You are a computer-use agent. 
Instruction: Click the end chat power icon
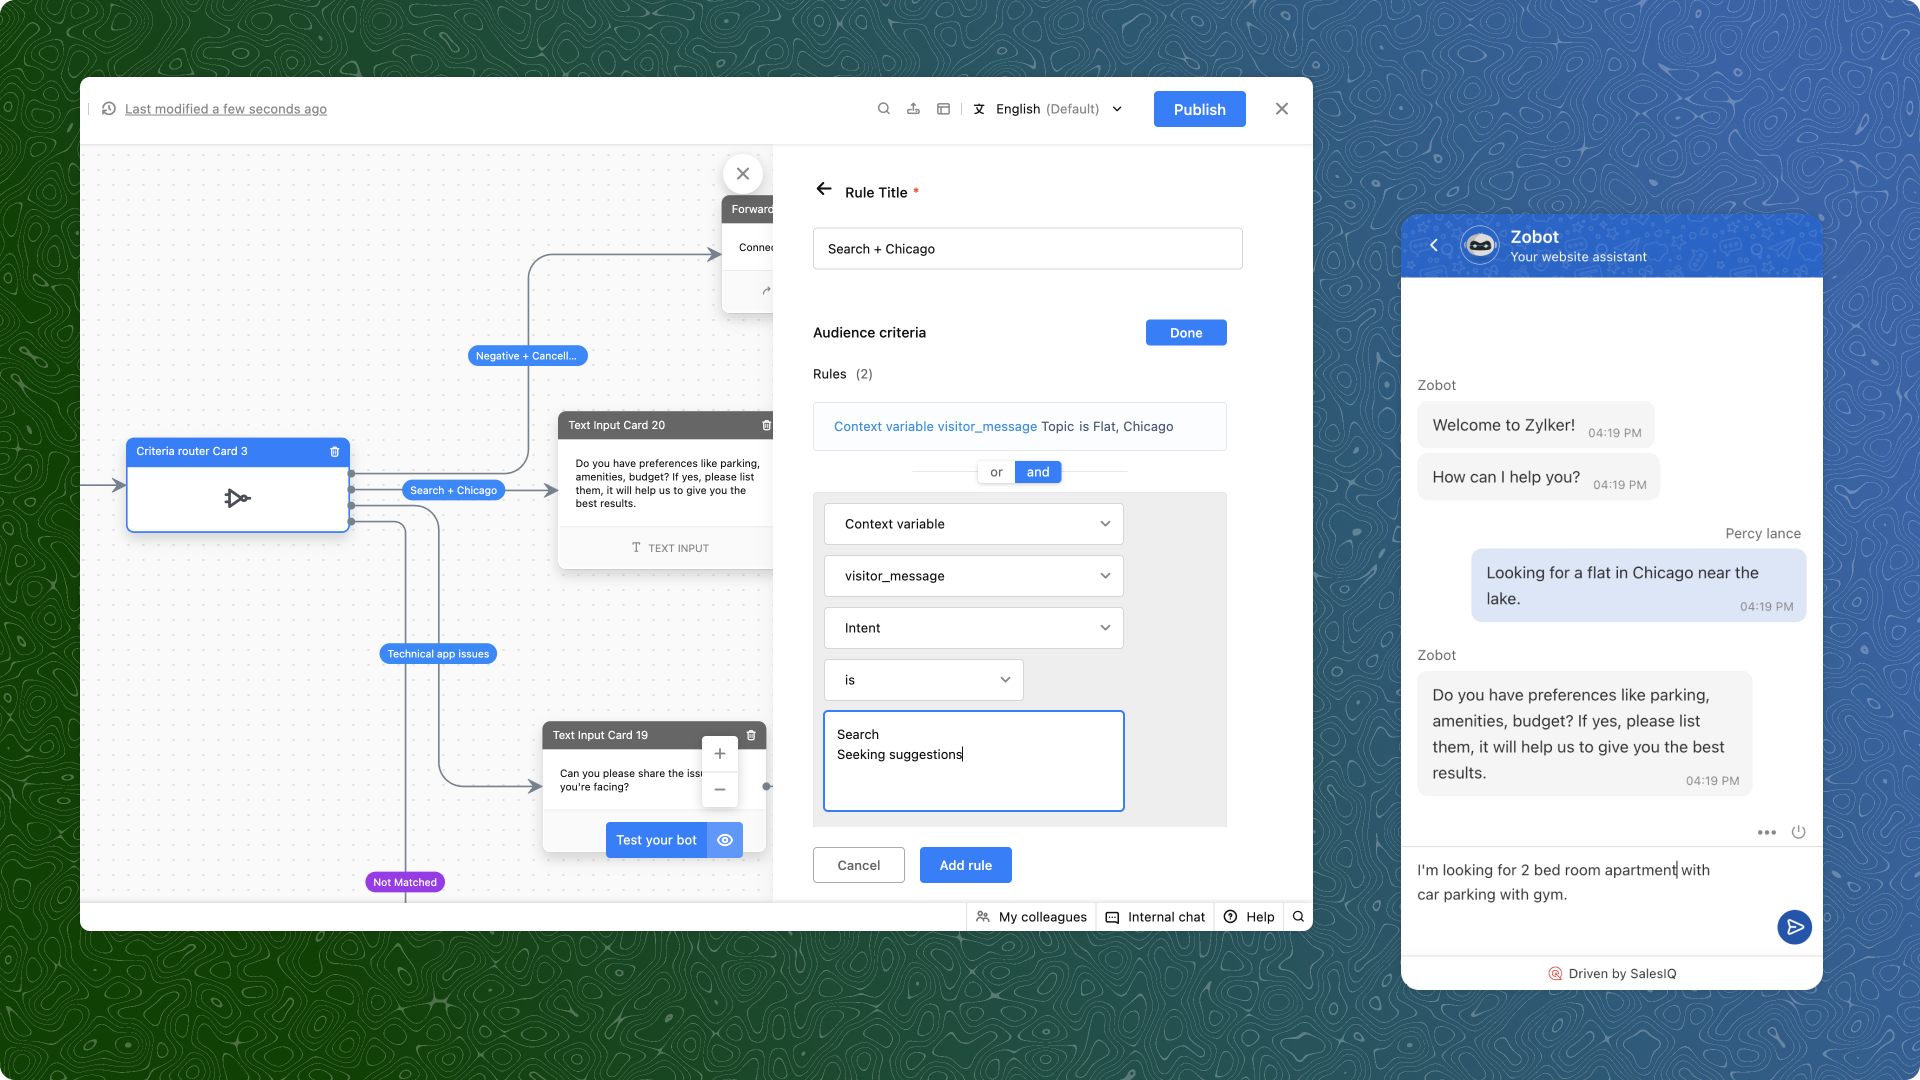(x=1798, y=832)
